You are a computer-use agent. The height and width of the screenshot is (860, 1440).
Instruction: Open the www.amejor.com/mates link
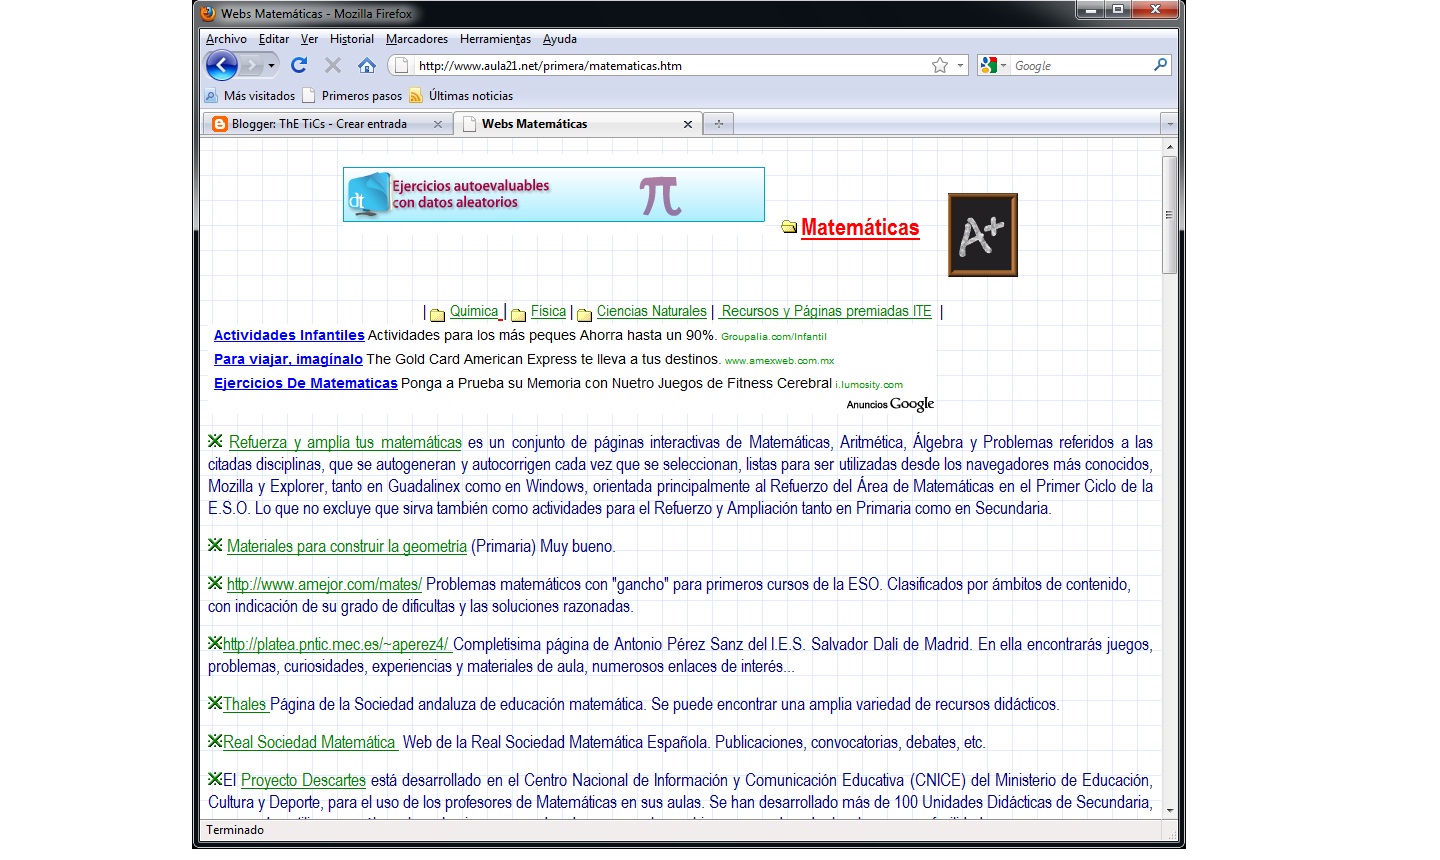(324, 584)
